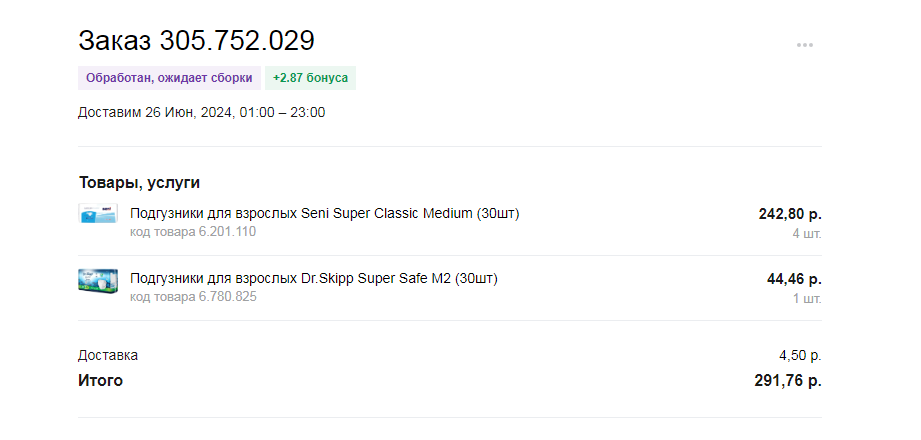
Task: Open the Seni Super Classic Medium product link
Action: 325,214
